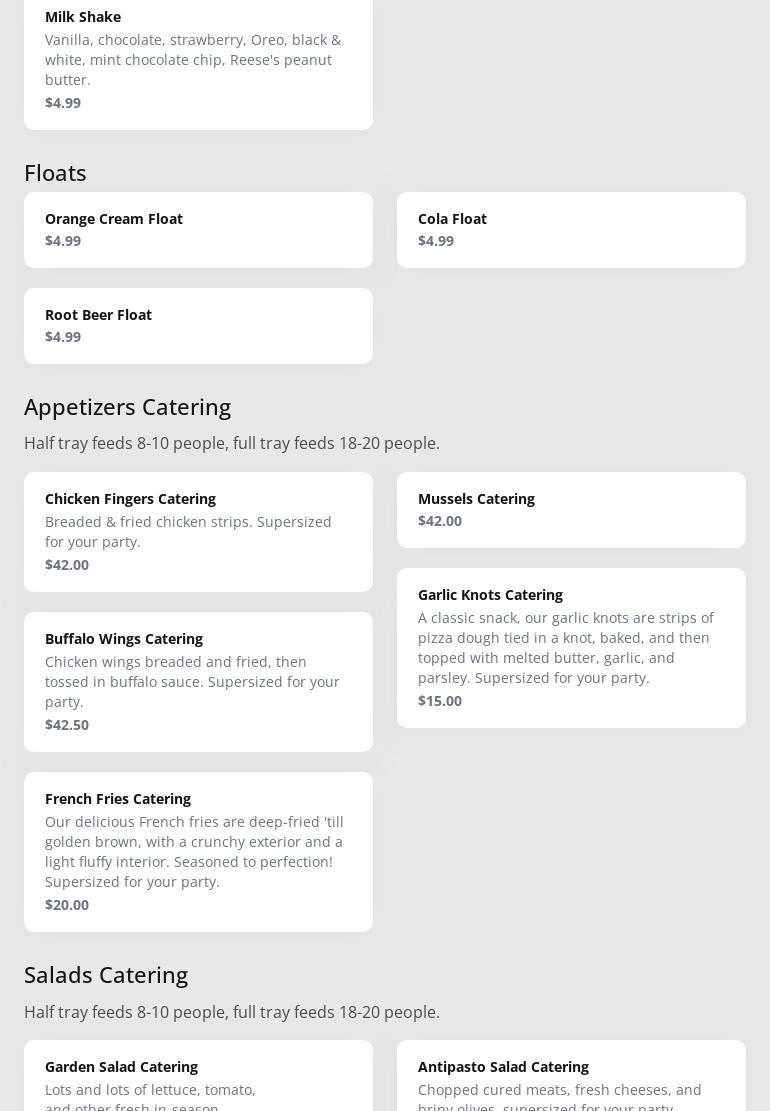Click the Milk Shake flavors description

point(193,60)
